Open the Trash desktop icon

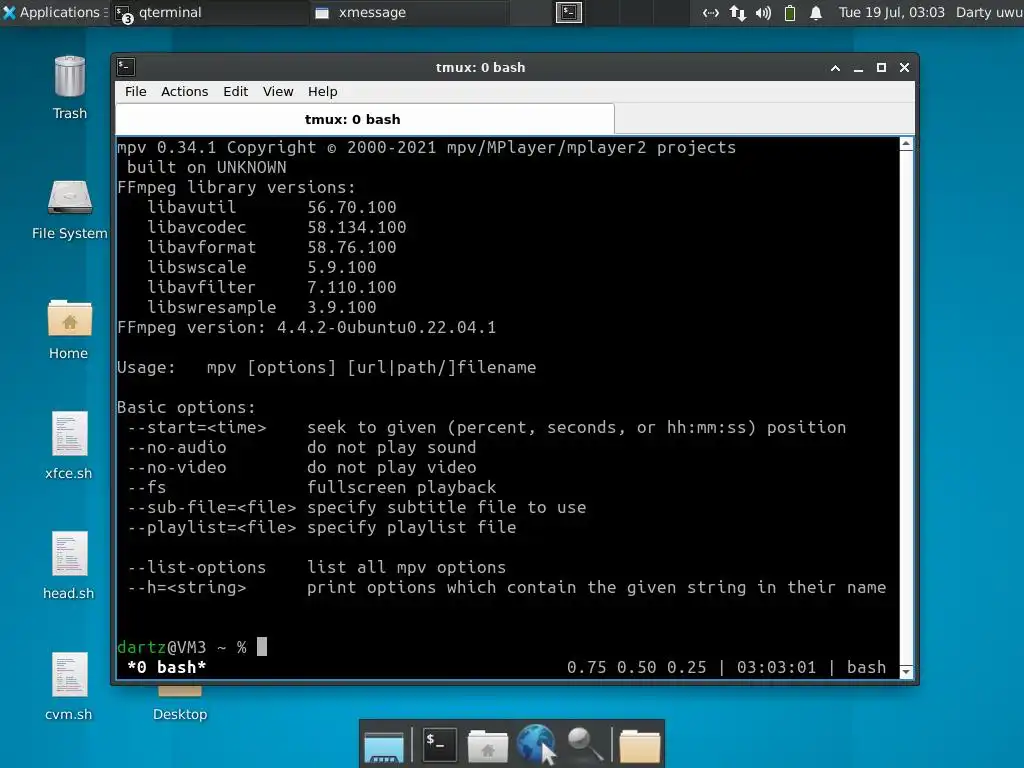[69, 88]
